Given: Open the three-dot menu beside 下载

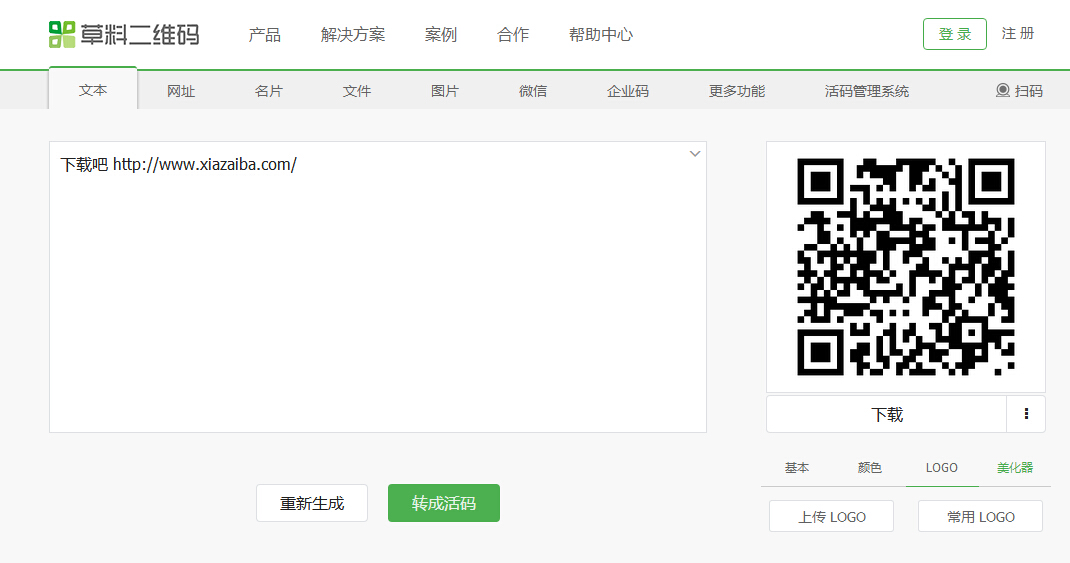Looking at the screenshot, I should click(1026, 414).
